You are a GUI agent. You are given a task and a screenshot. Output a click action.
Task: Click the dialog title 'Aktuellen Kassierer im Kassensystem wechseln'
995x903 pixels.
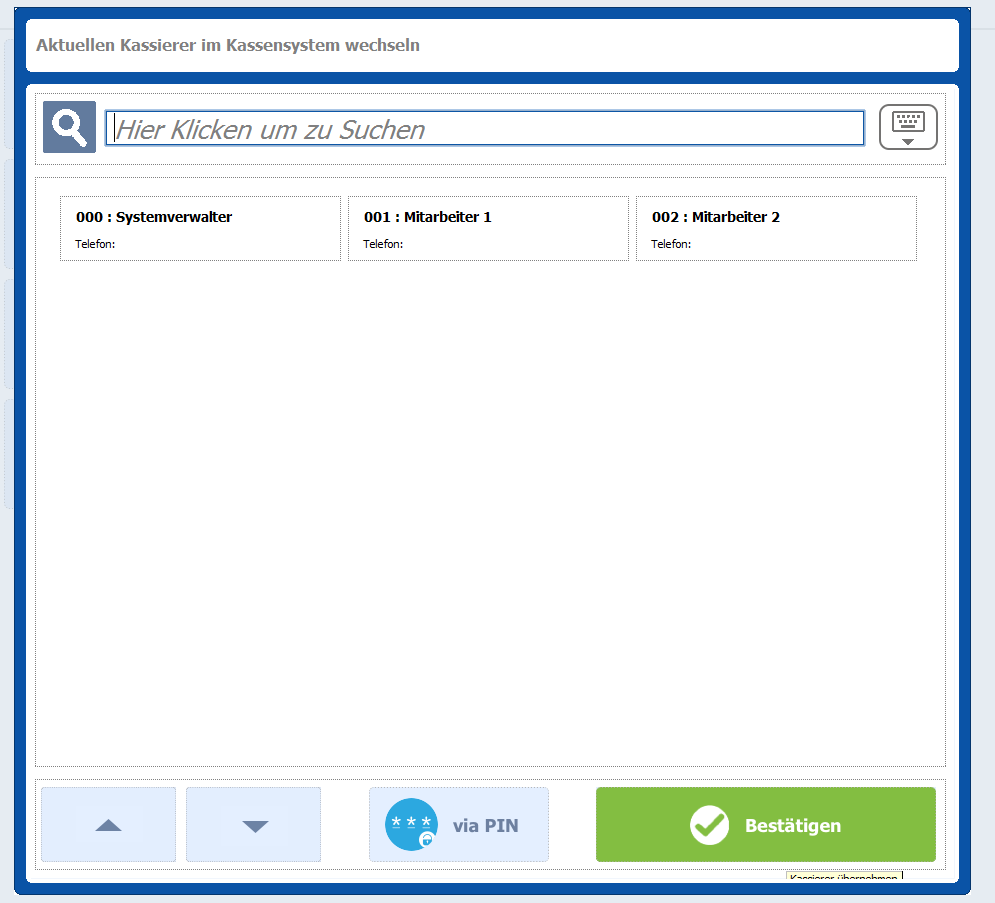pos(228,45)
